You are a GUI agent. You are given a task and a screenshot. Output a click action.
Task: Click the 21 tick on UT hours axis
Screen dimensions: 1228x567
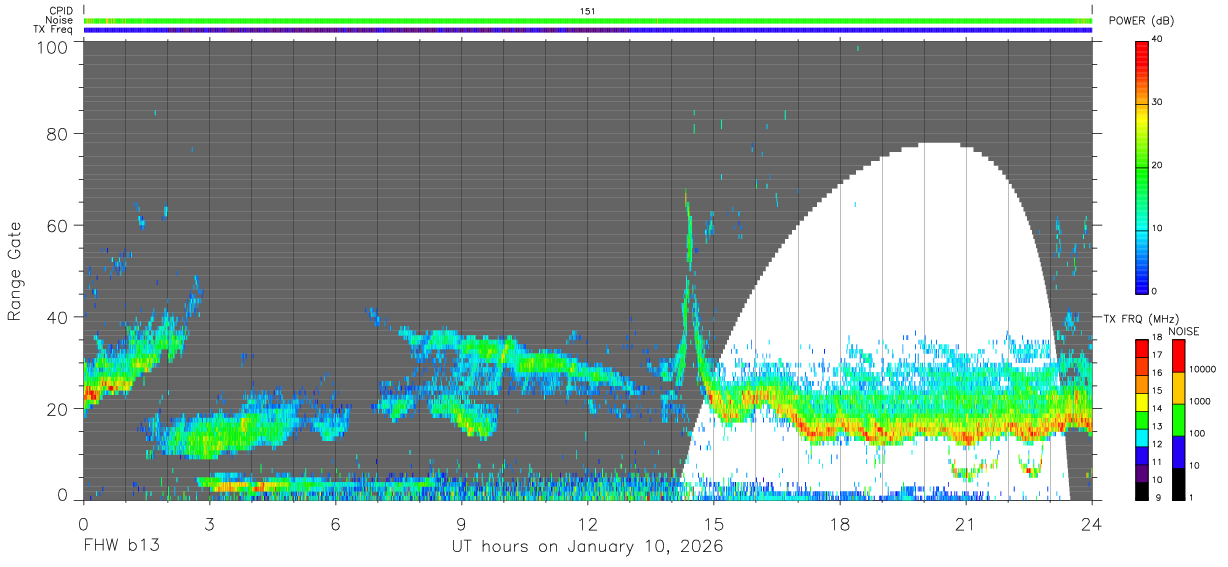pos(965,525)
